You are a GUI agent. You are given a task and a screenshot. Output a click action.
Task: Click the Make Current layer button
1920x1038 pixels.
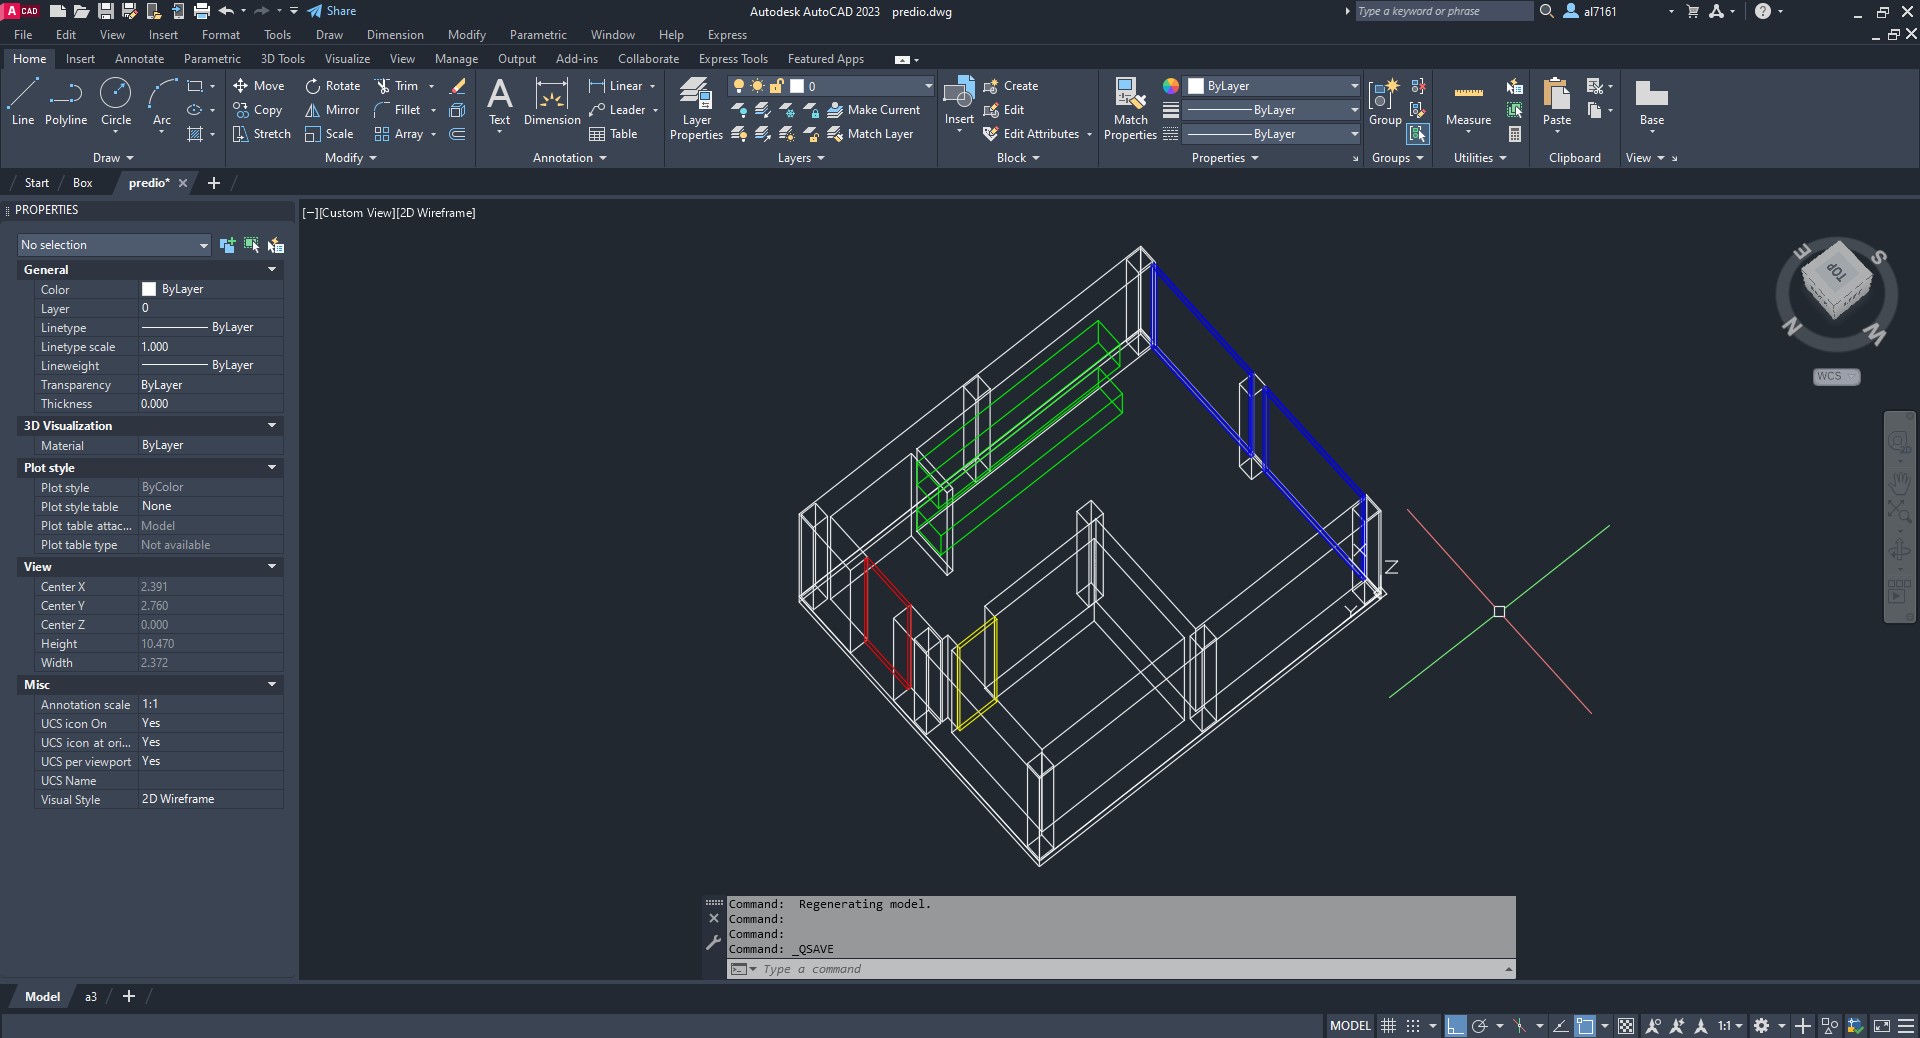[x=874, y=110]
